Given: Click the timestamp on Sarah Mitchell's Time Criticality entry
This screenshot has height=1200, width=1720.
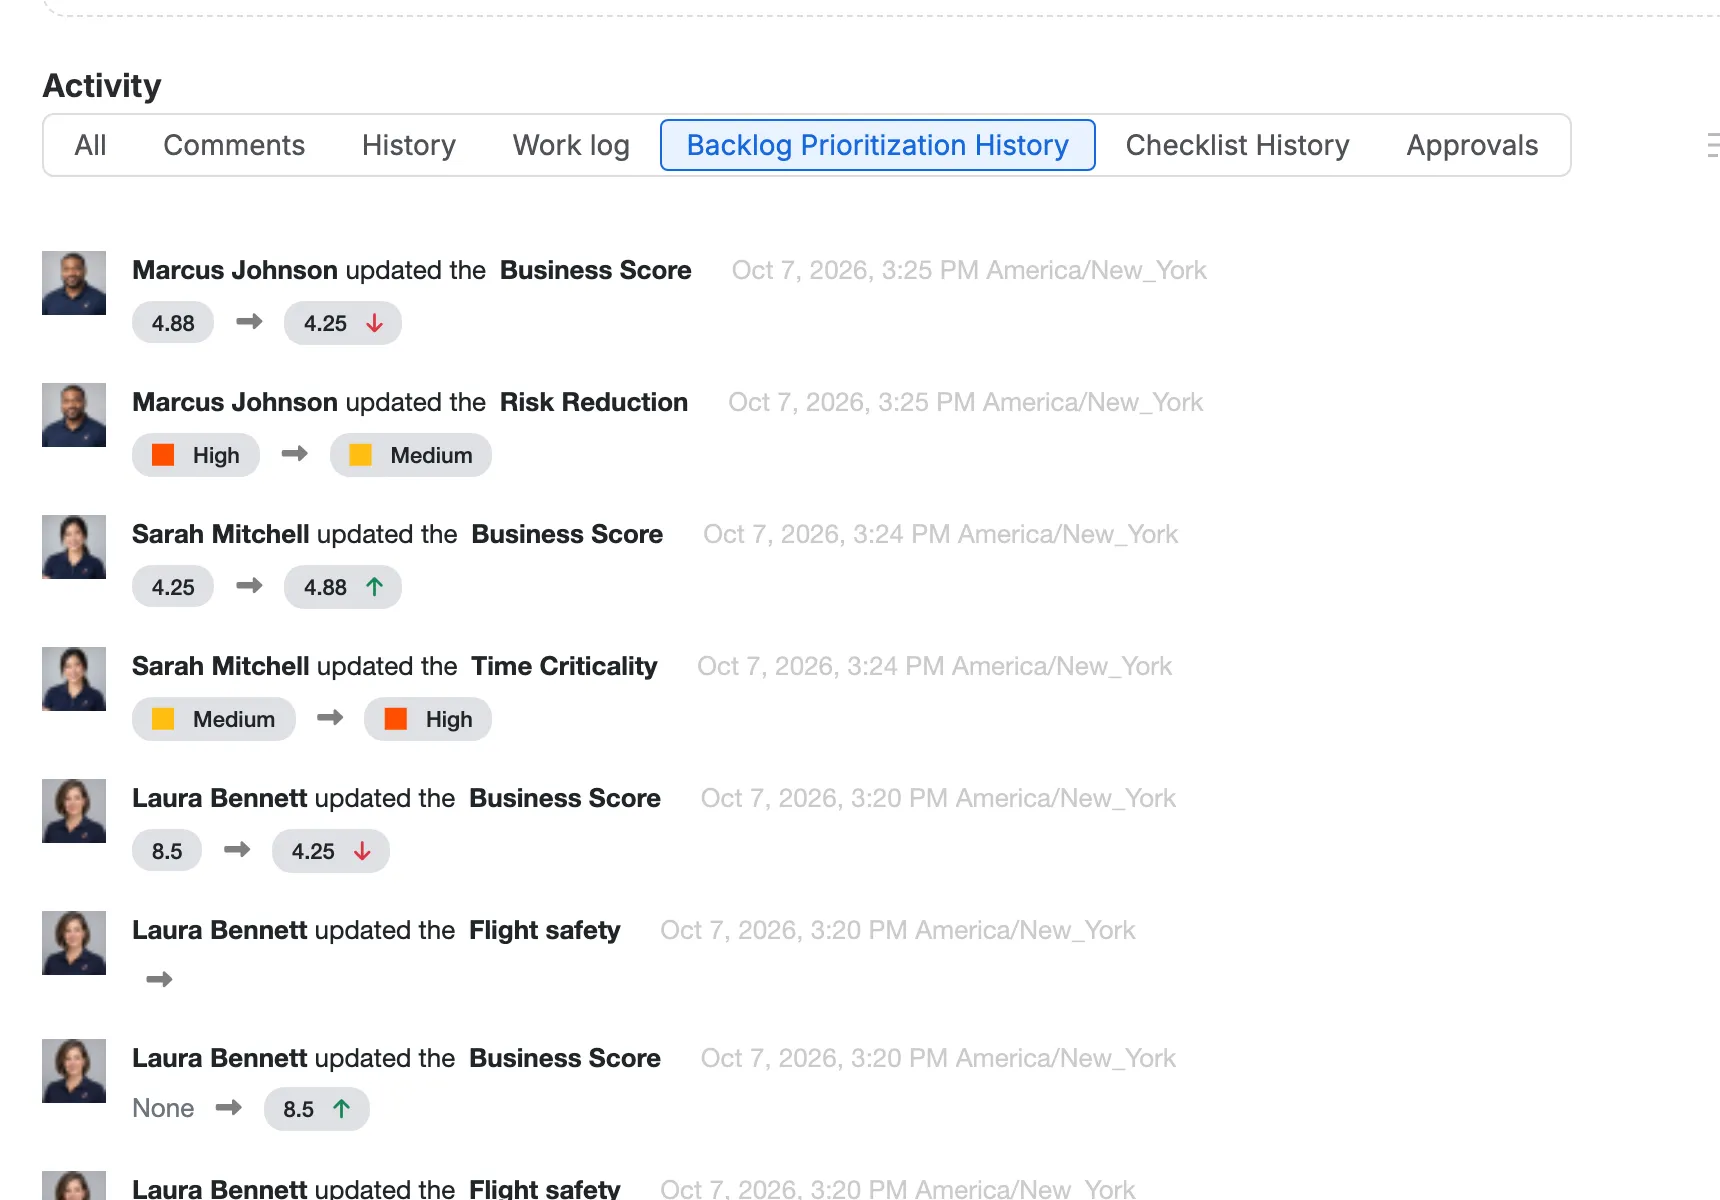Looking at the screenshot, I should (x=935, y=666).
